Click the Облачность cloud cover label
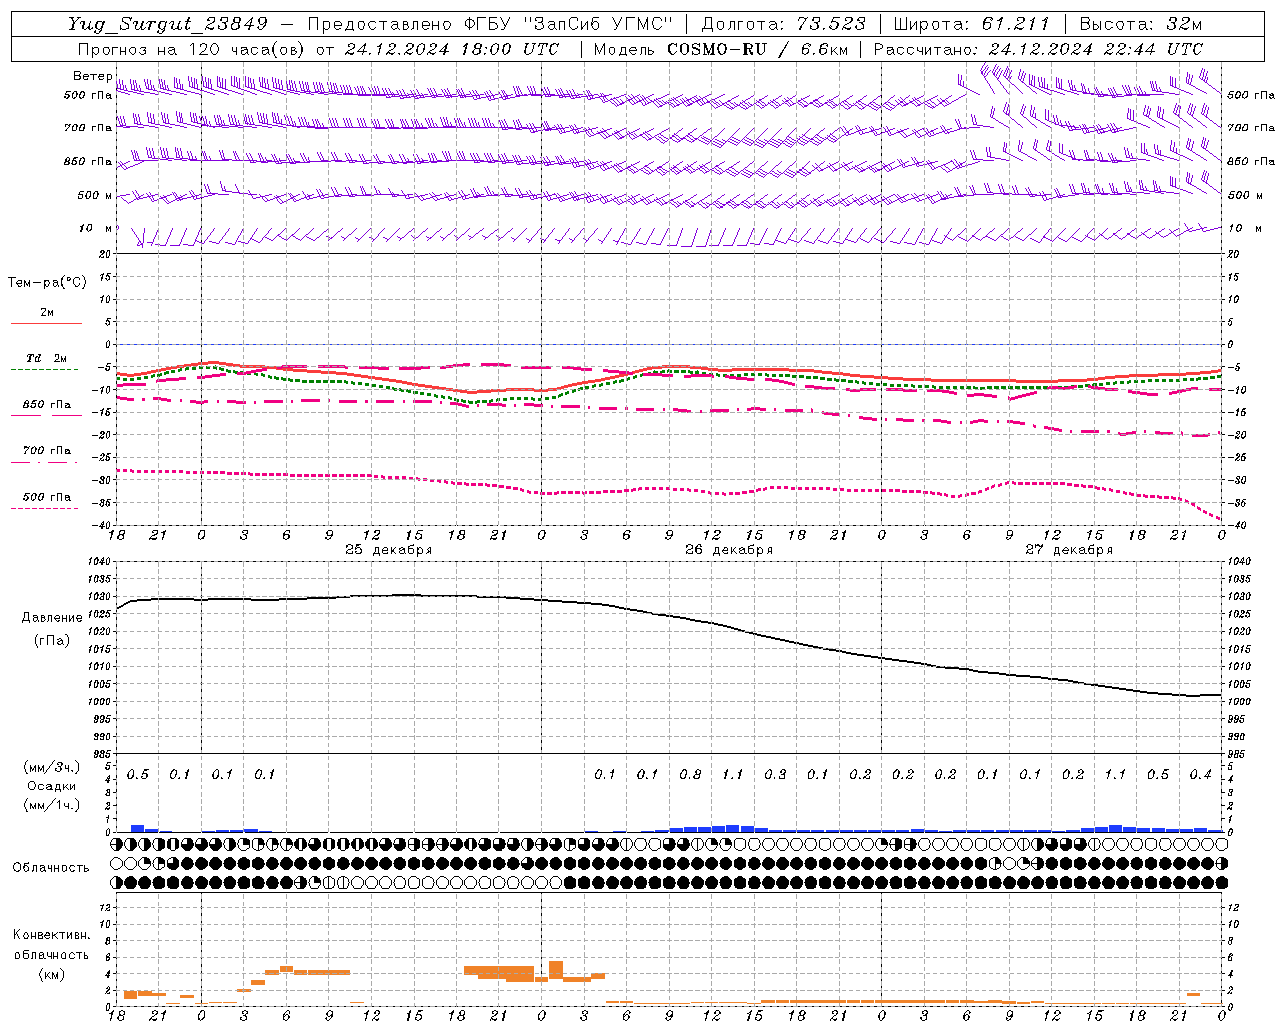The image size is (1280, 1024). [51, 868]
